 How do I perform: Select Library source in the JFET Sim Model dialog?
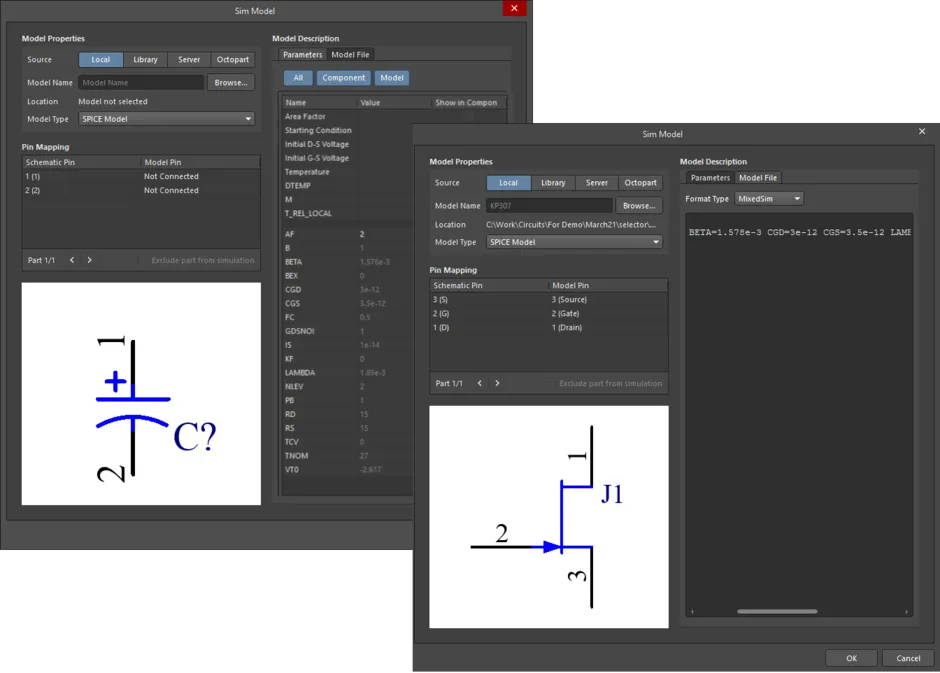(x=553, y=183)
